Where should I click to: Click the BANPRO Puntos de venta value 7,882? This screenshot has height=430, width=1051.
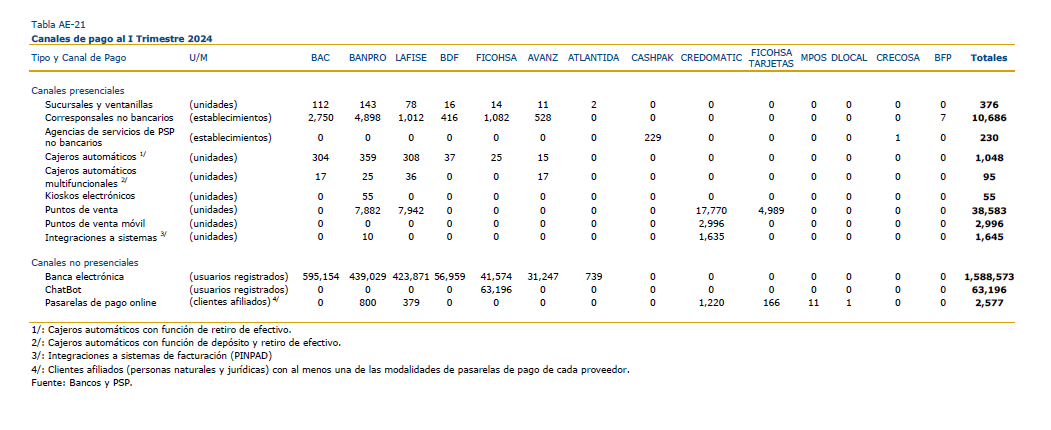367,210
